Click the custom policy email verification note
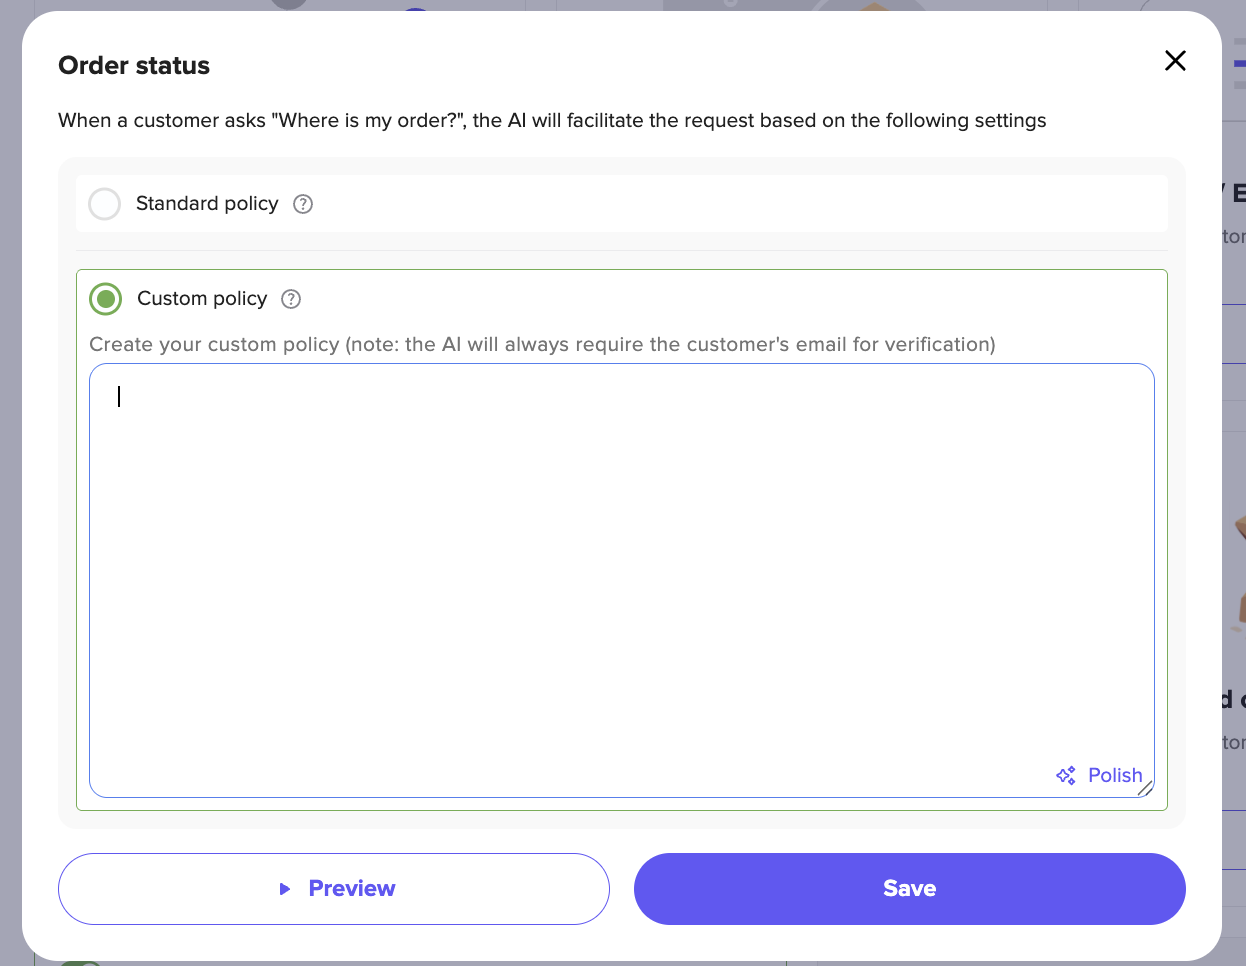 pos(542,345)
